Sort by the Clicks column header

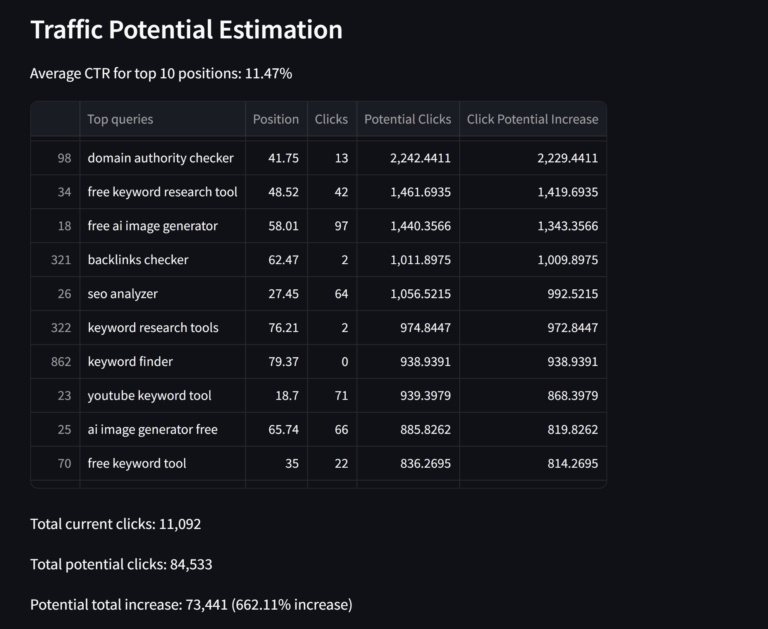pyautogui.click(x=331, y=119)
